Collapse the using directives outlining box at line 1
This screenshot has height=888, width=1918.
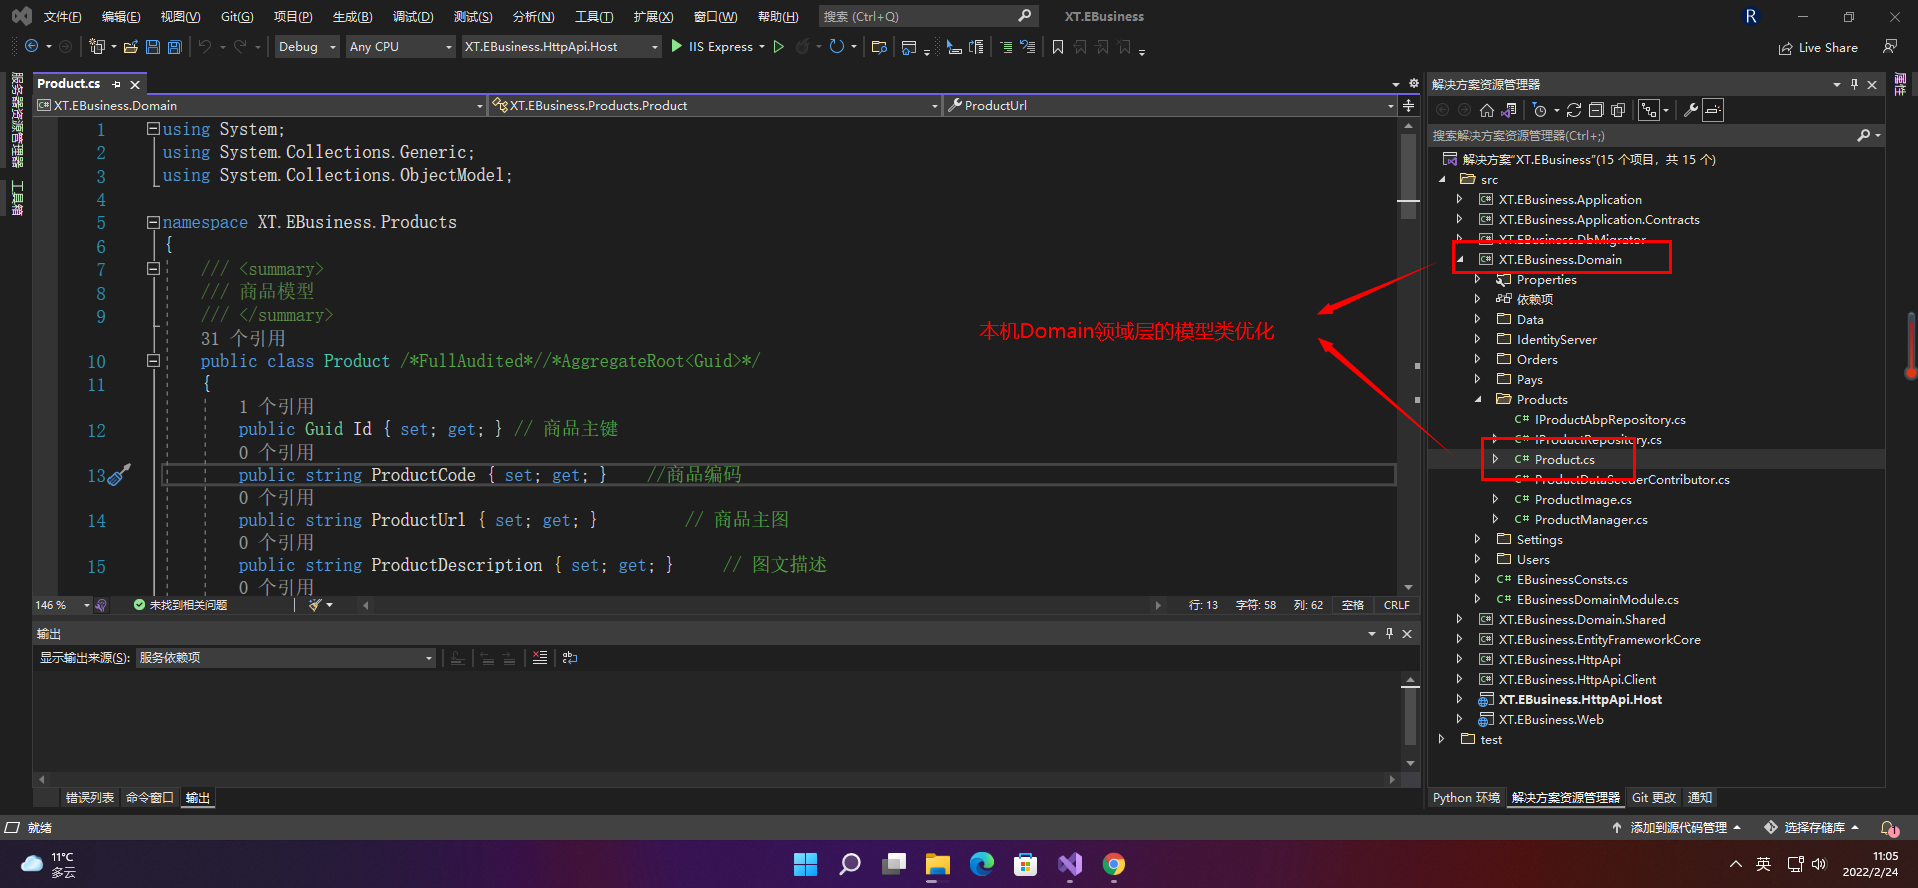(x=153, y=129)
